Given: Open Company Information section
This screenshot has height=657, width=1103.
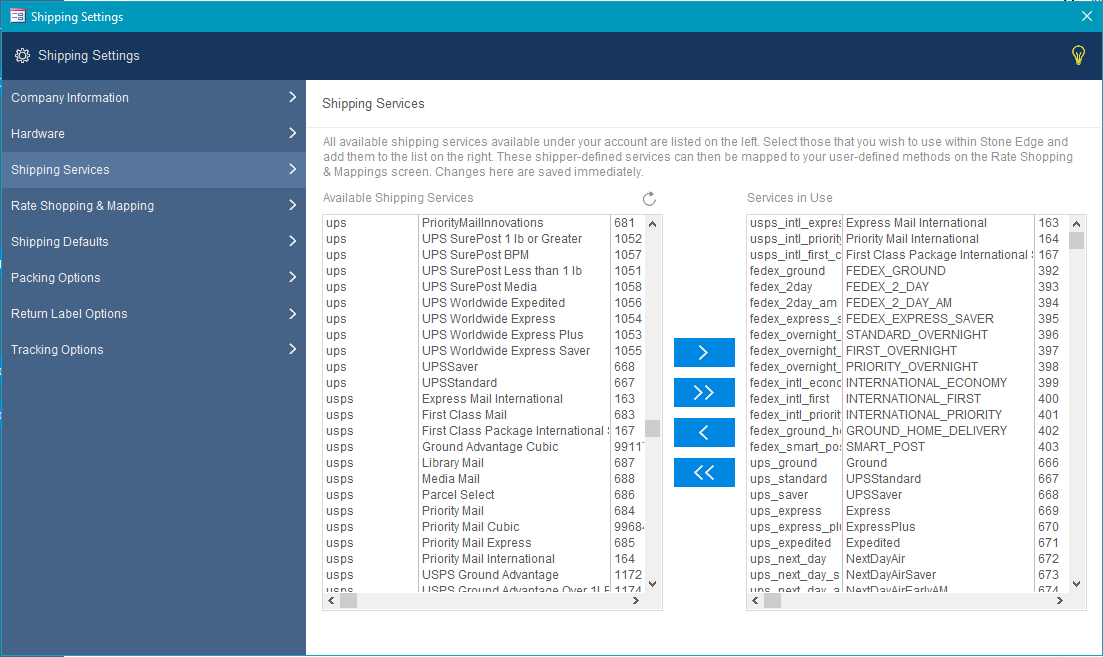Looking at the screenshot, I should pos(153,98).
